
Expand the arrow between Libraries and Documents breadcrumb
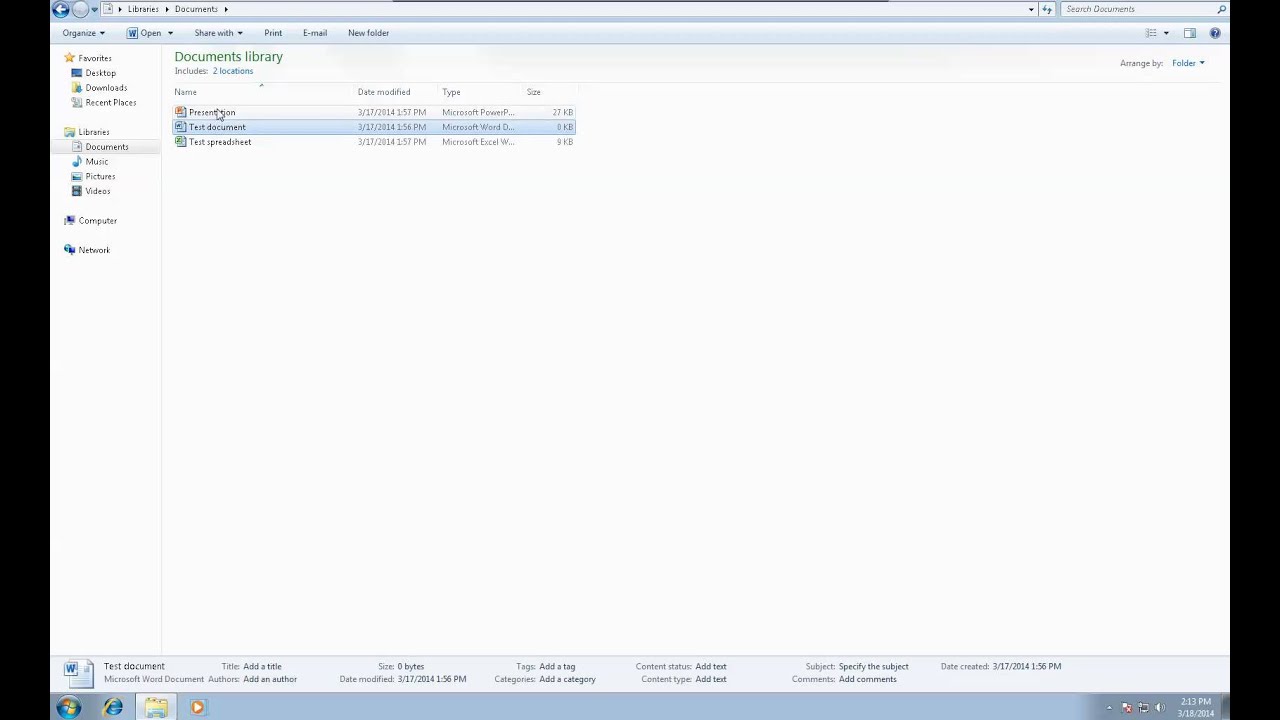[167, 9]
